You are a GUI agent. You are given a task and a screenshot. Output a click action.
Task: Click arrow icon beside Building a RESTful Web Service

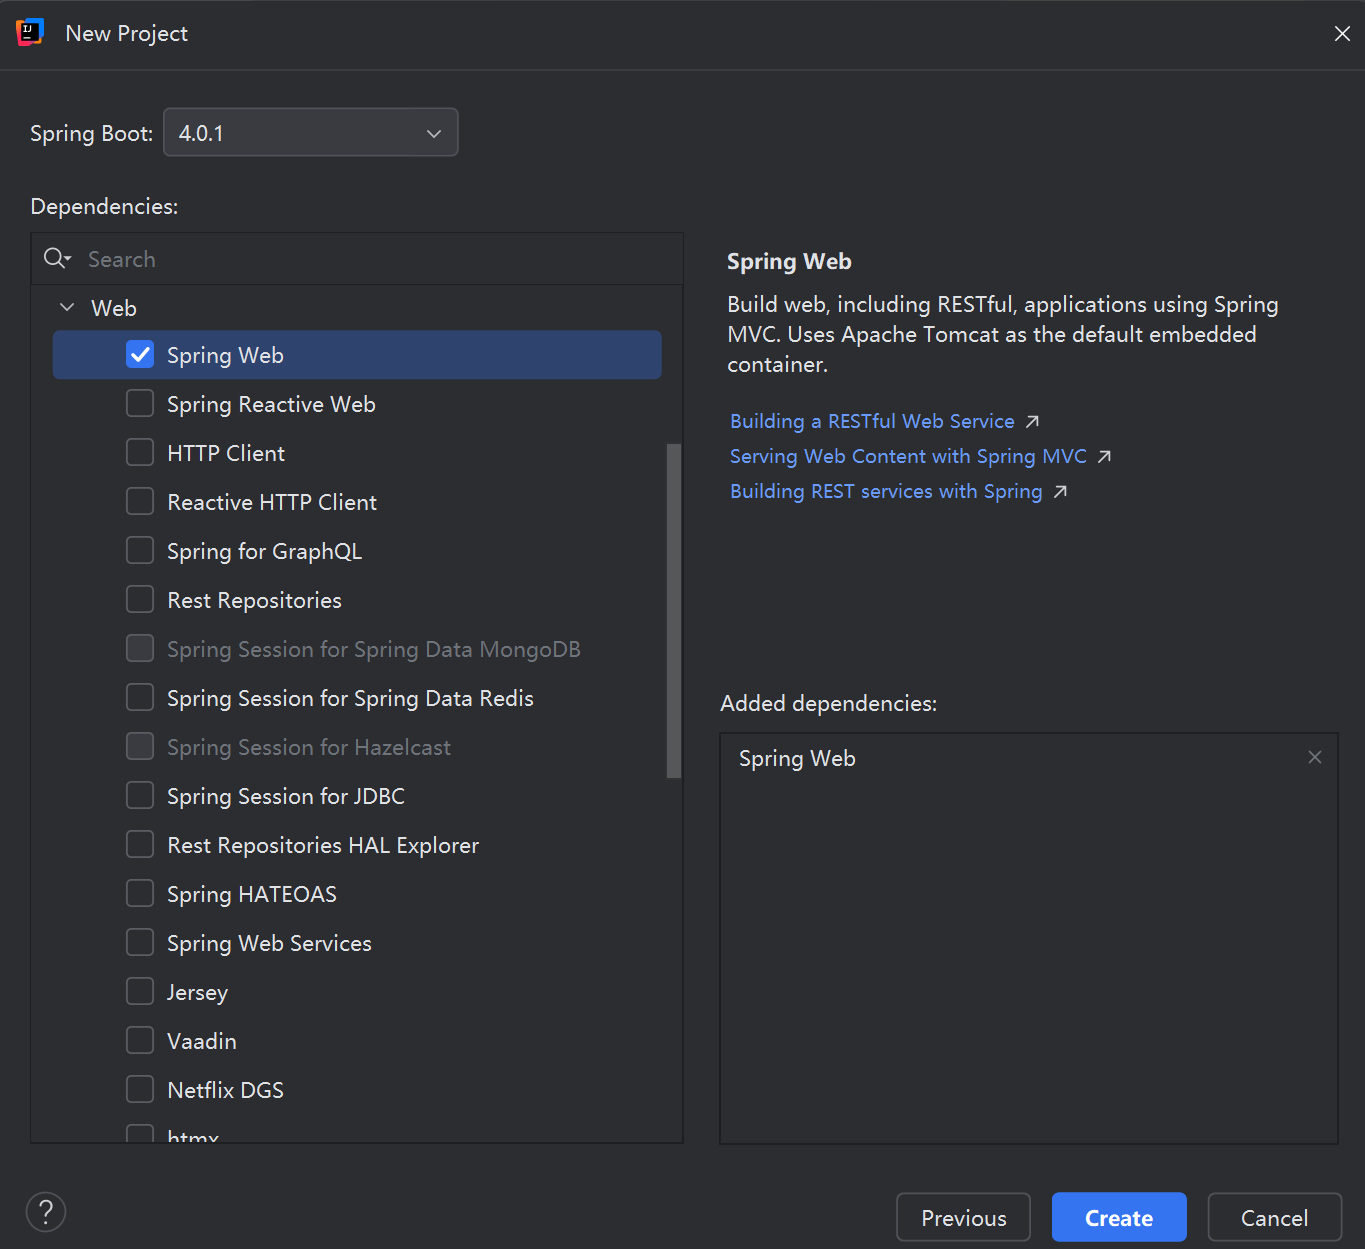[x=1033, y=422]
